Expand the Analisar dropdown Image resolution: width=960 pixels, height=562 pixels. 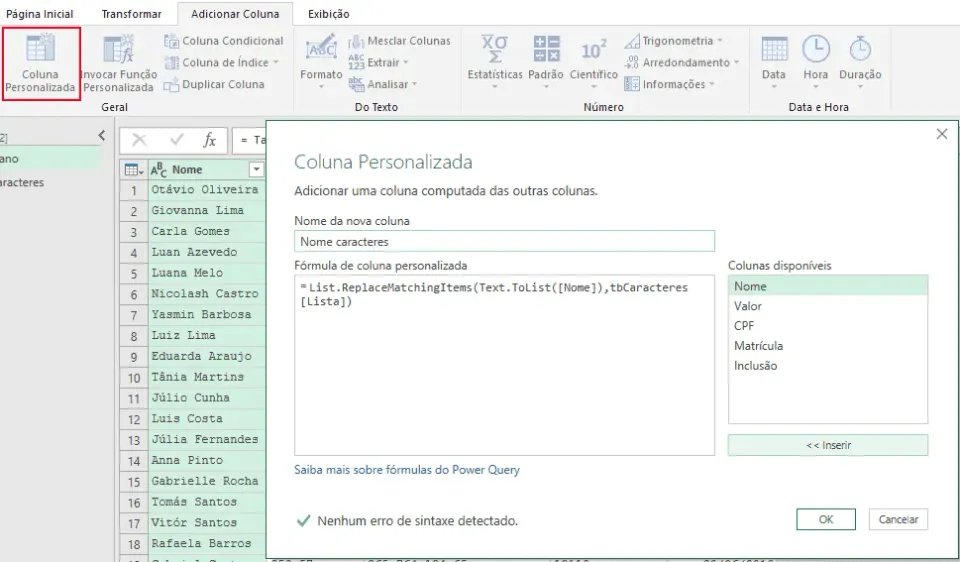point(383,84)
